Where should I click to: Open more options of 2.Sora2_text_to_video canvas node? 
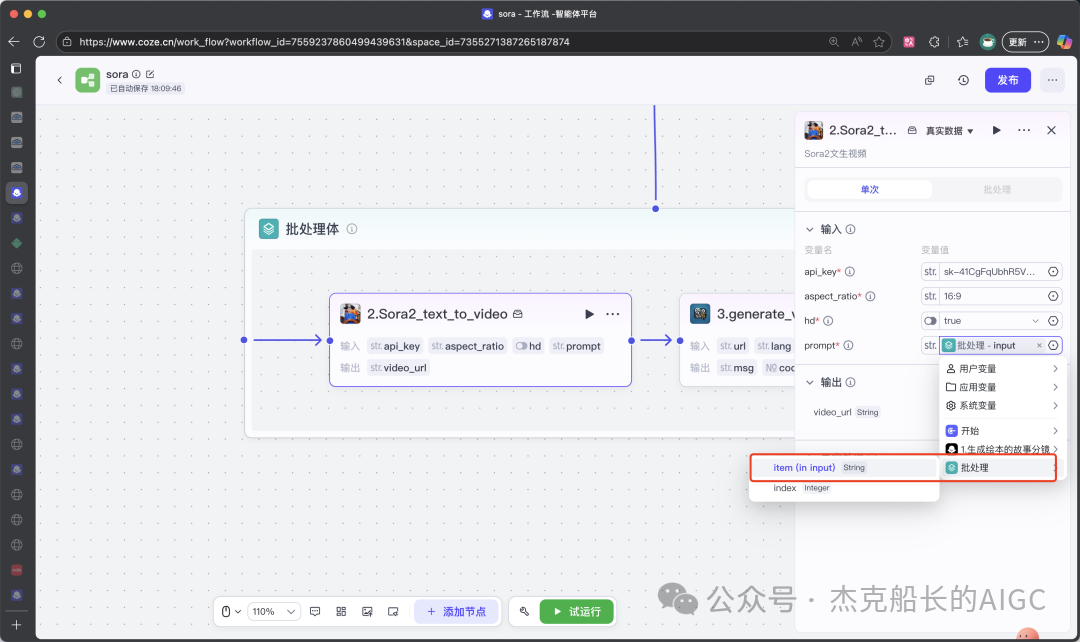click(x=612, y=314)
